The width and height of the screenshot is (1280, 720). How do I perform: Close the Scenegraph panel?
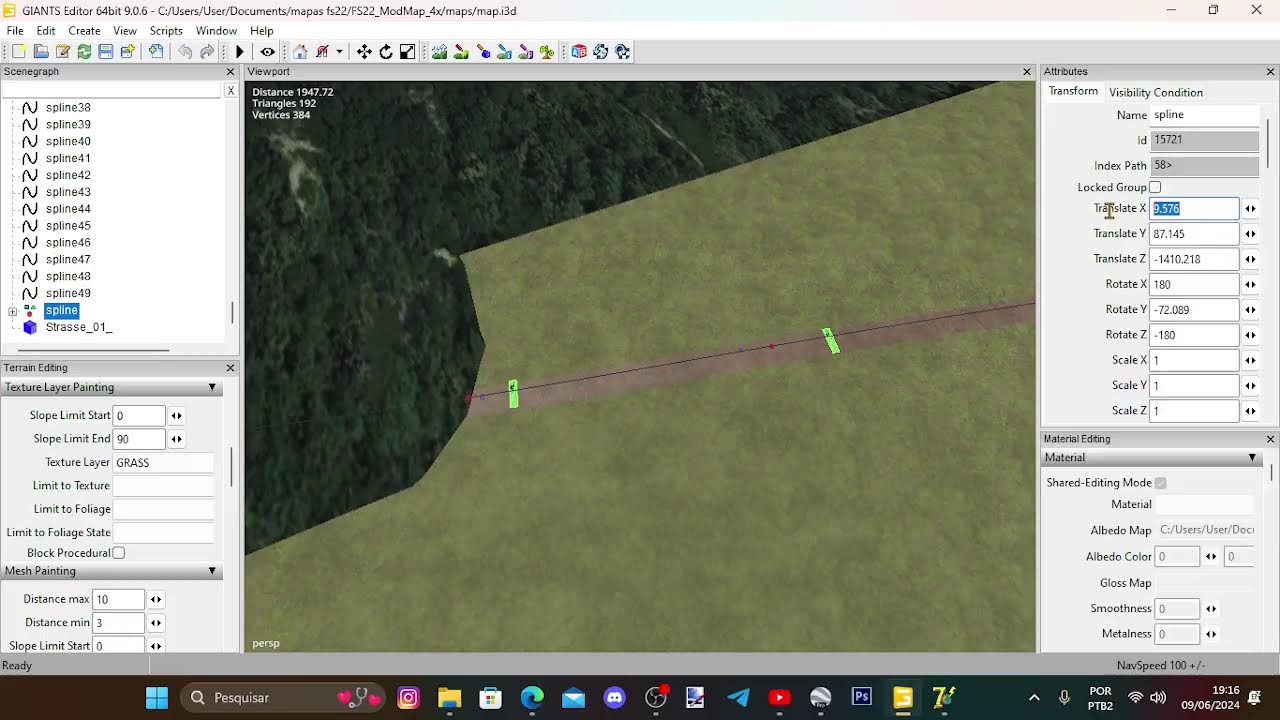click(x=230, y=72)
